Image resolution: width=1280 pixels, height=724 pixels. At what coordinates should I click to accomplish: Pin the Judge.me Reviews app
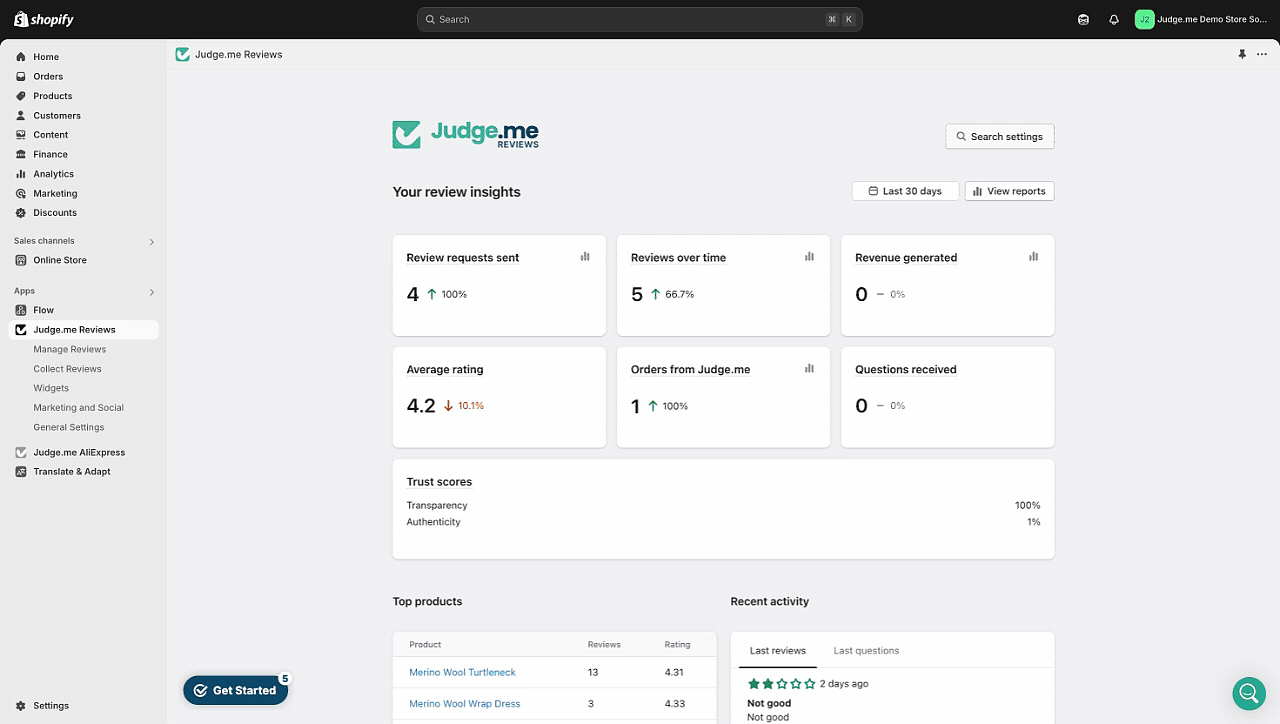(1242, 54)
